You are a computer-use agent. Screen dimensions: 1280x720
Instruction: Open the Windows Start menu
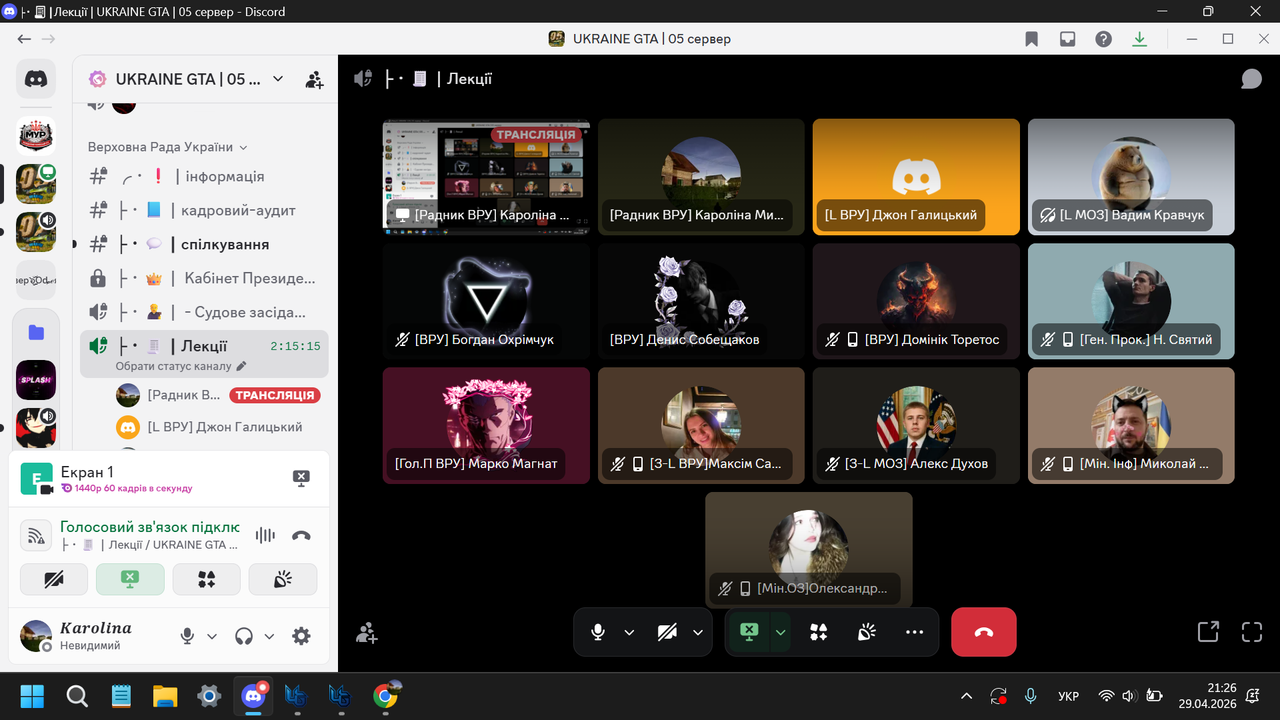pos(32,695)
